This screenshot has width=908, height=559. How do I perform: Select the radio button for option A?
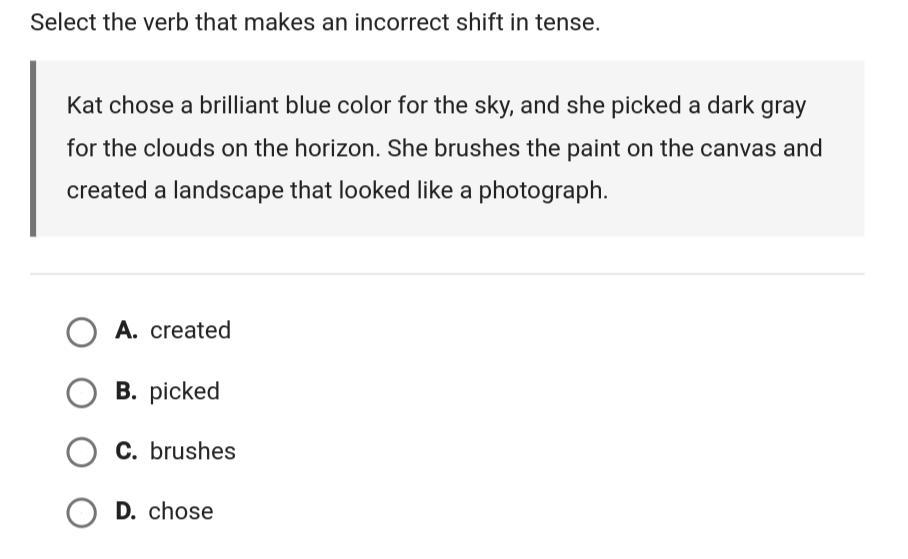(x=81, y=332)
